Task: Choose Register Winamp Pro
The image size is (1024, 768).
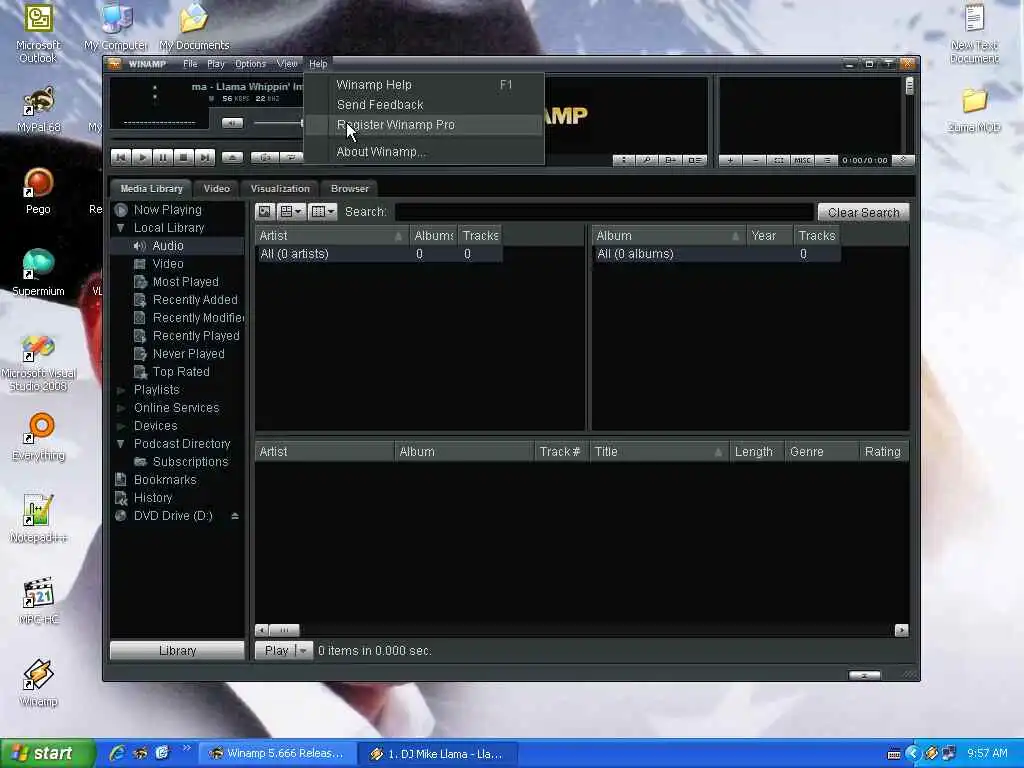Action: pos(424,125)
